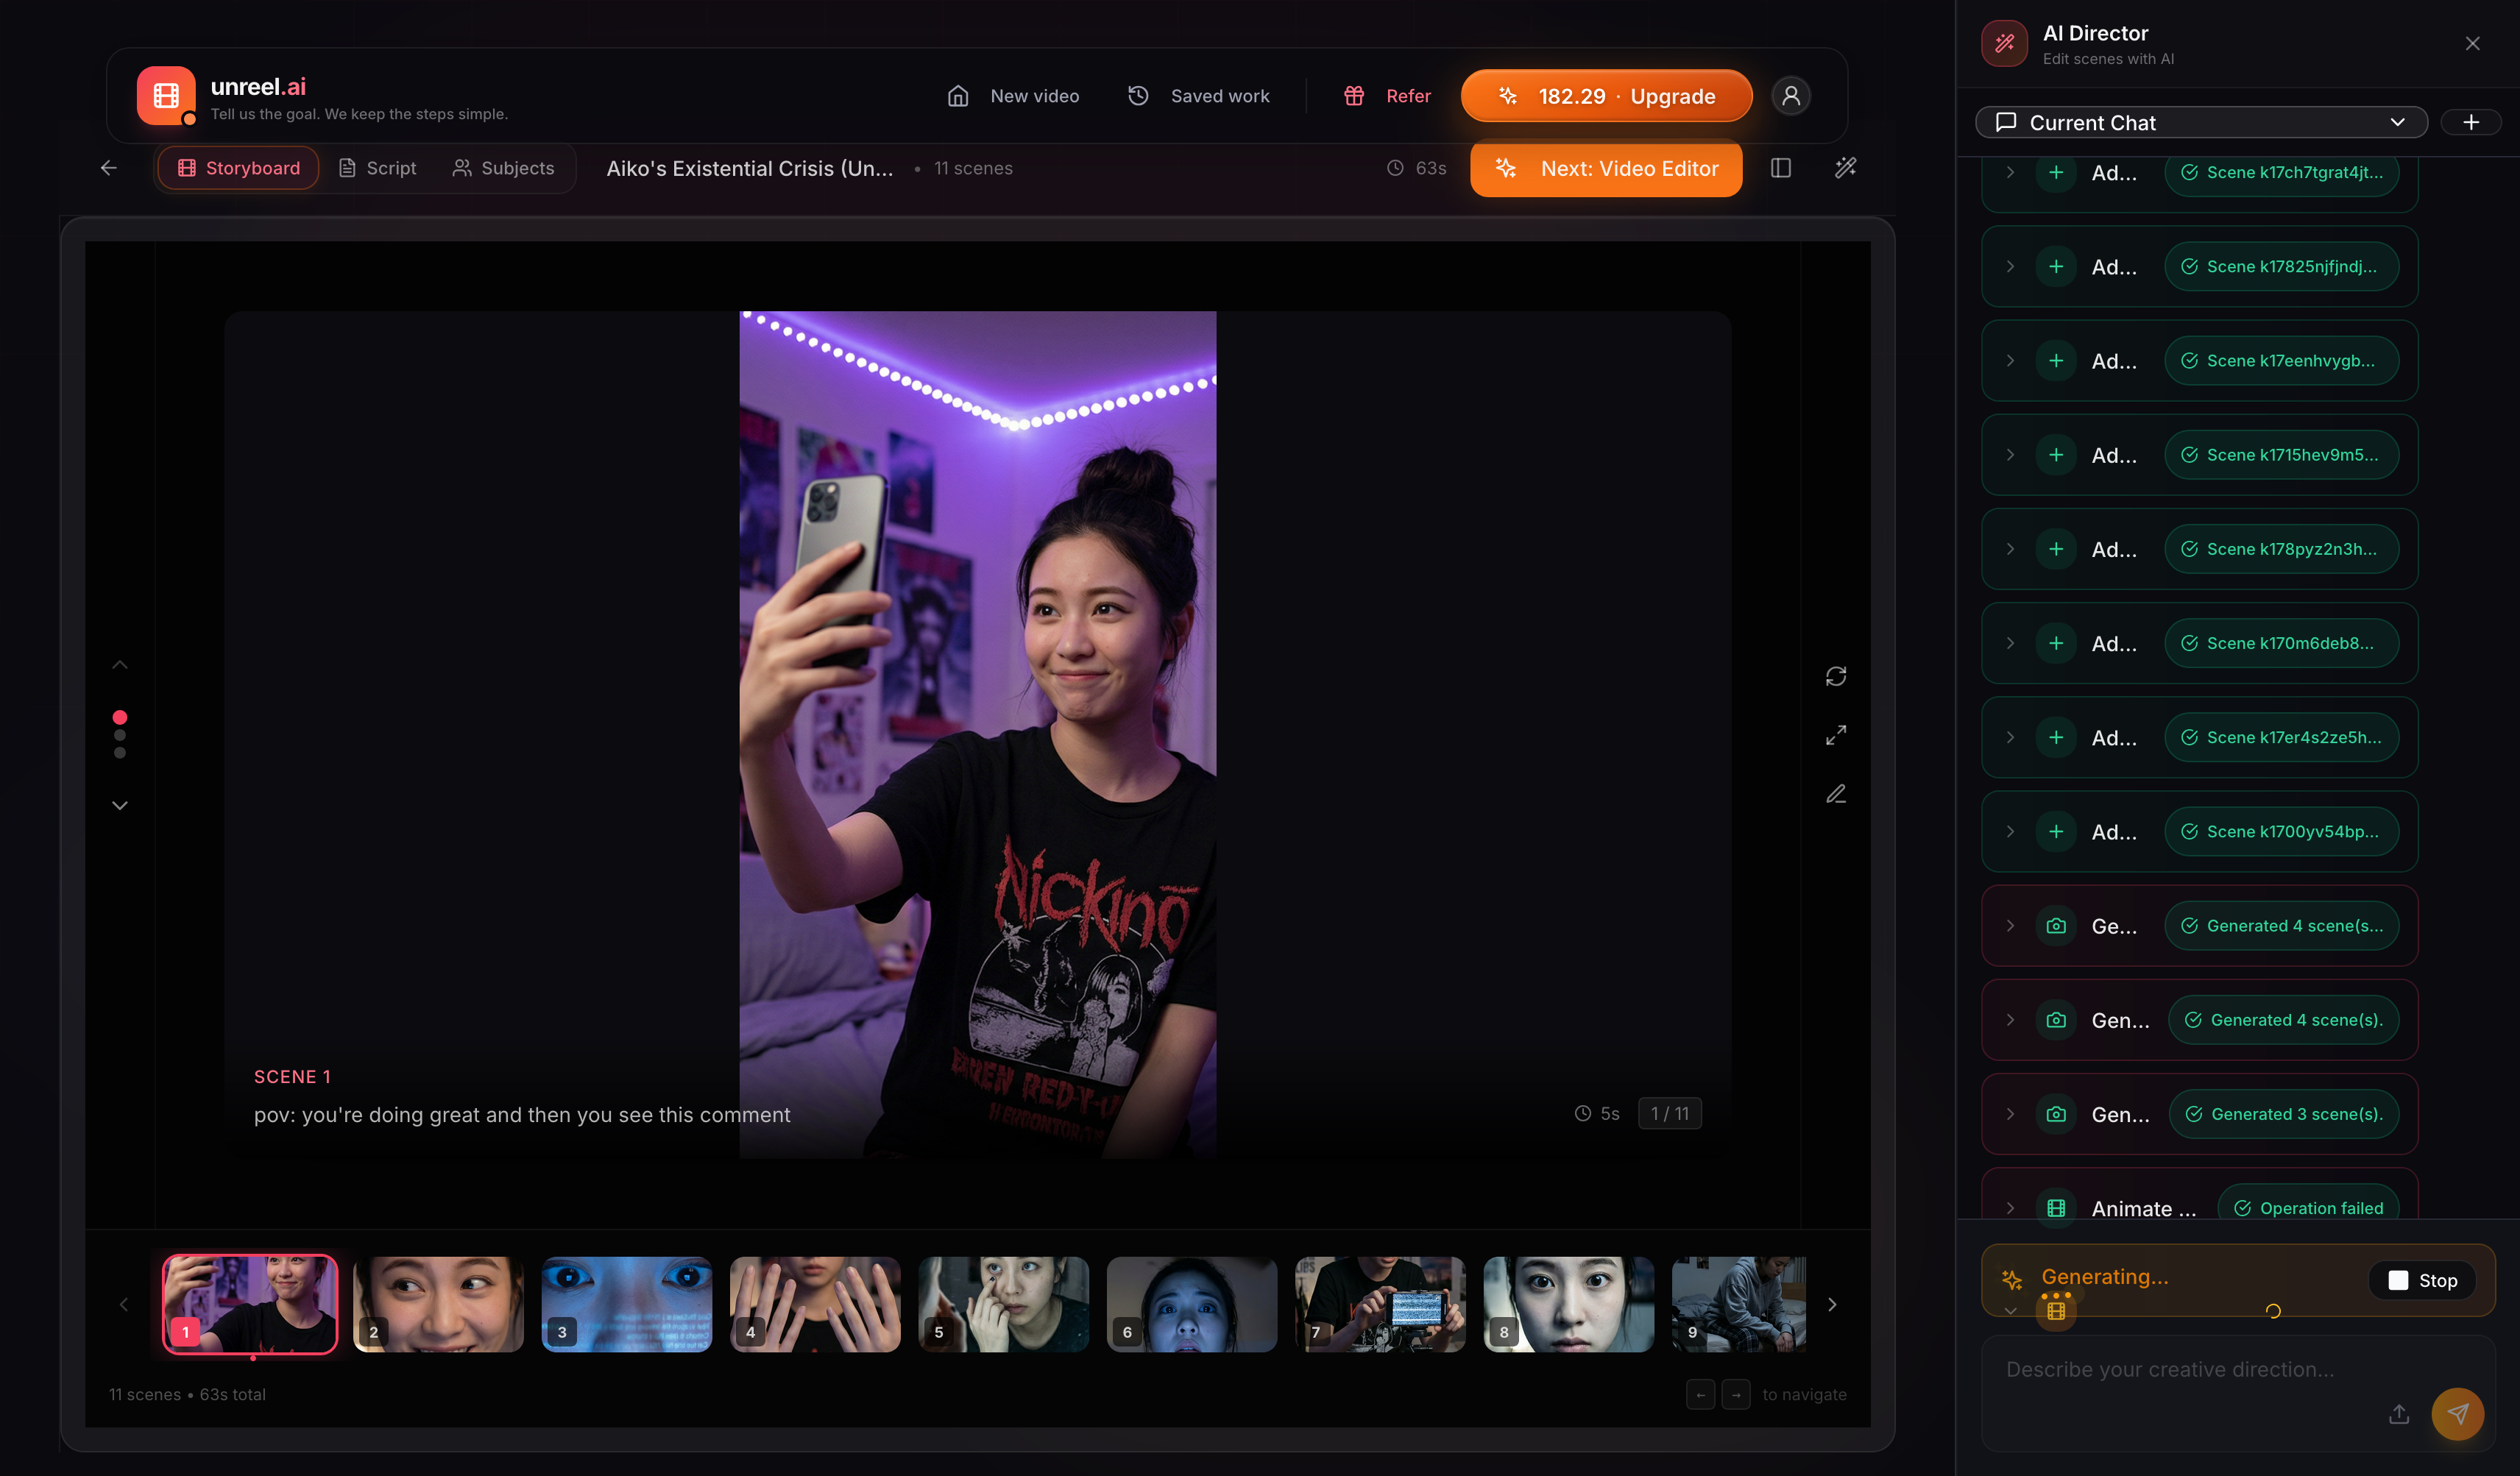
Task: Open the user profile avatar icon
Action: click(1791, 96)
